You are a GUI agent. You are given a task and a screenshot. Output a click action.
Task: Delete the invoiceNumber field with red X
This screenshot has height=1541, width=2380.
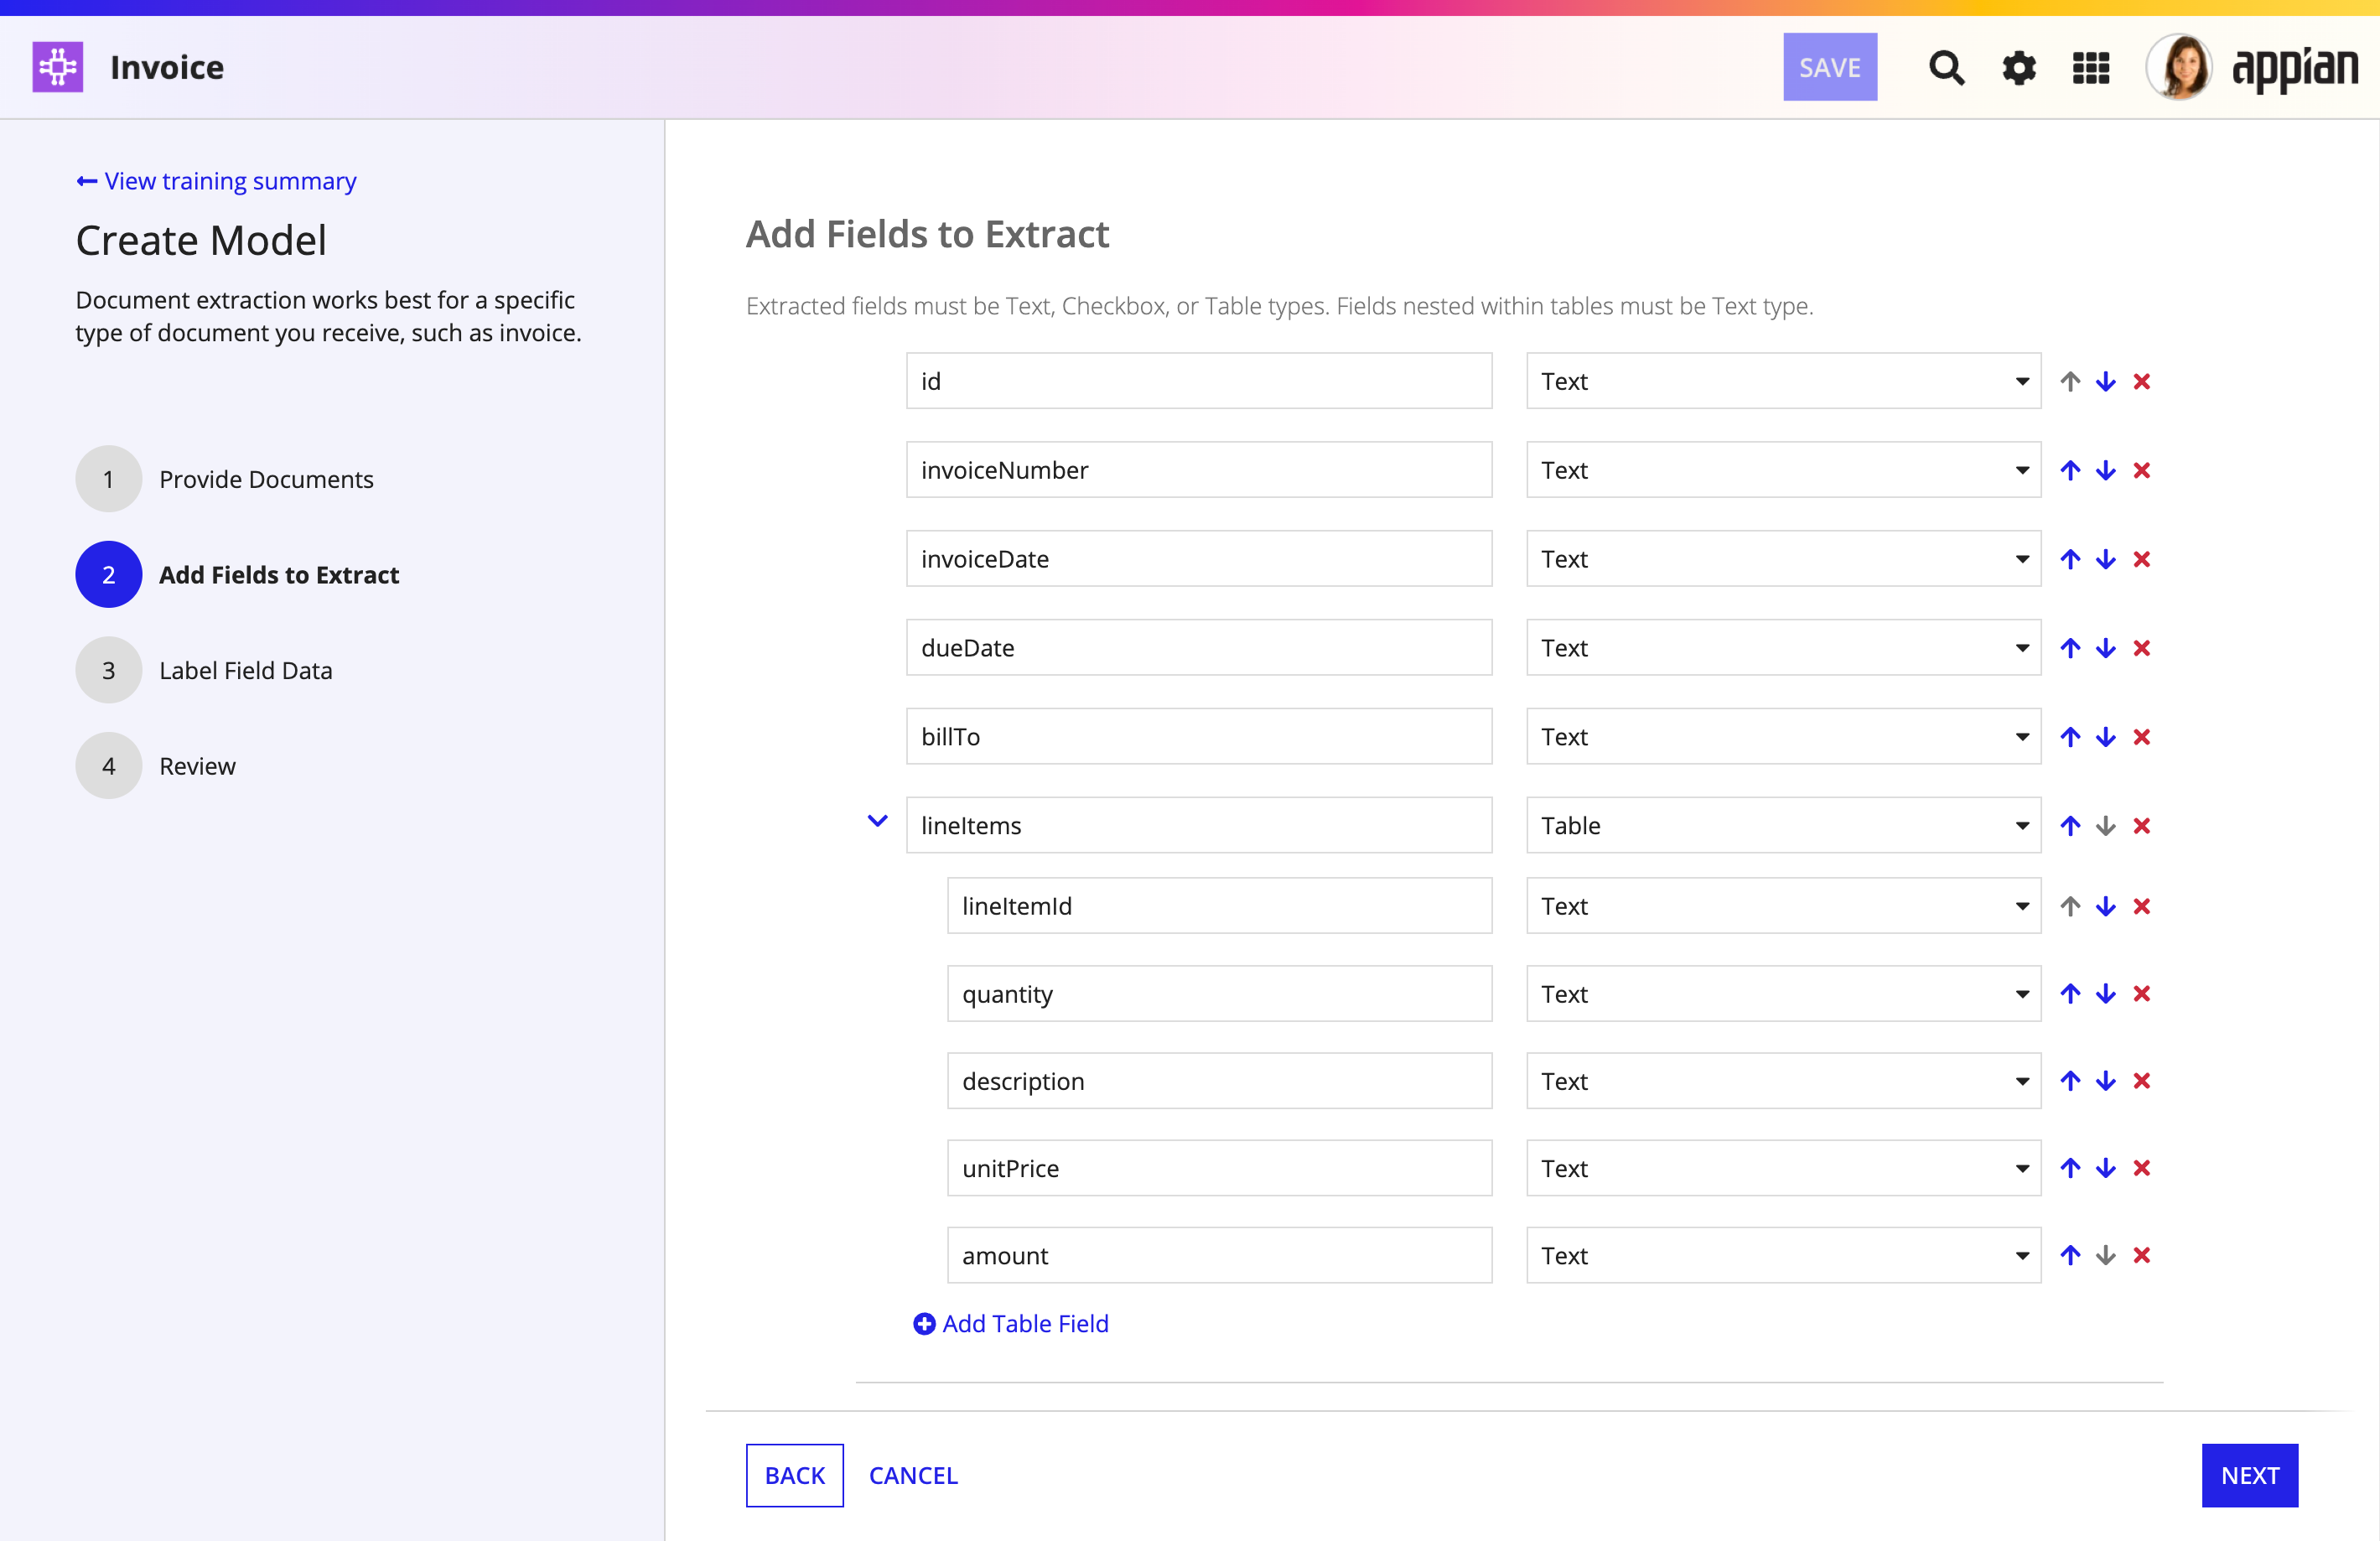[2141, 470]
